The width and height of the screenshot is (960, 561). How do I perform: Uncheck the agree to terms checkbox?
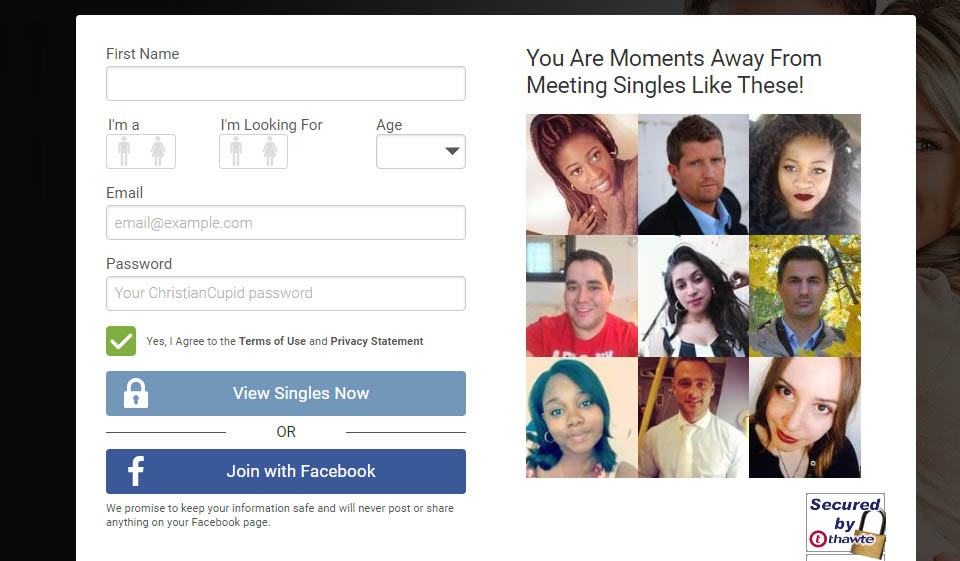121,341
